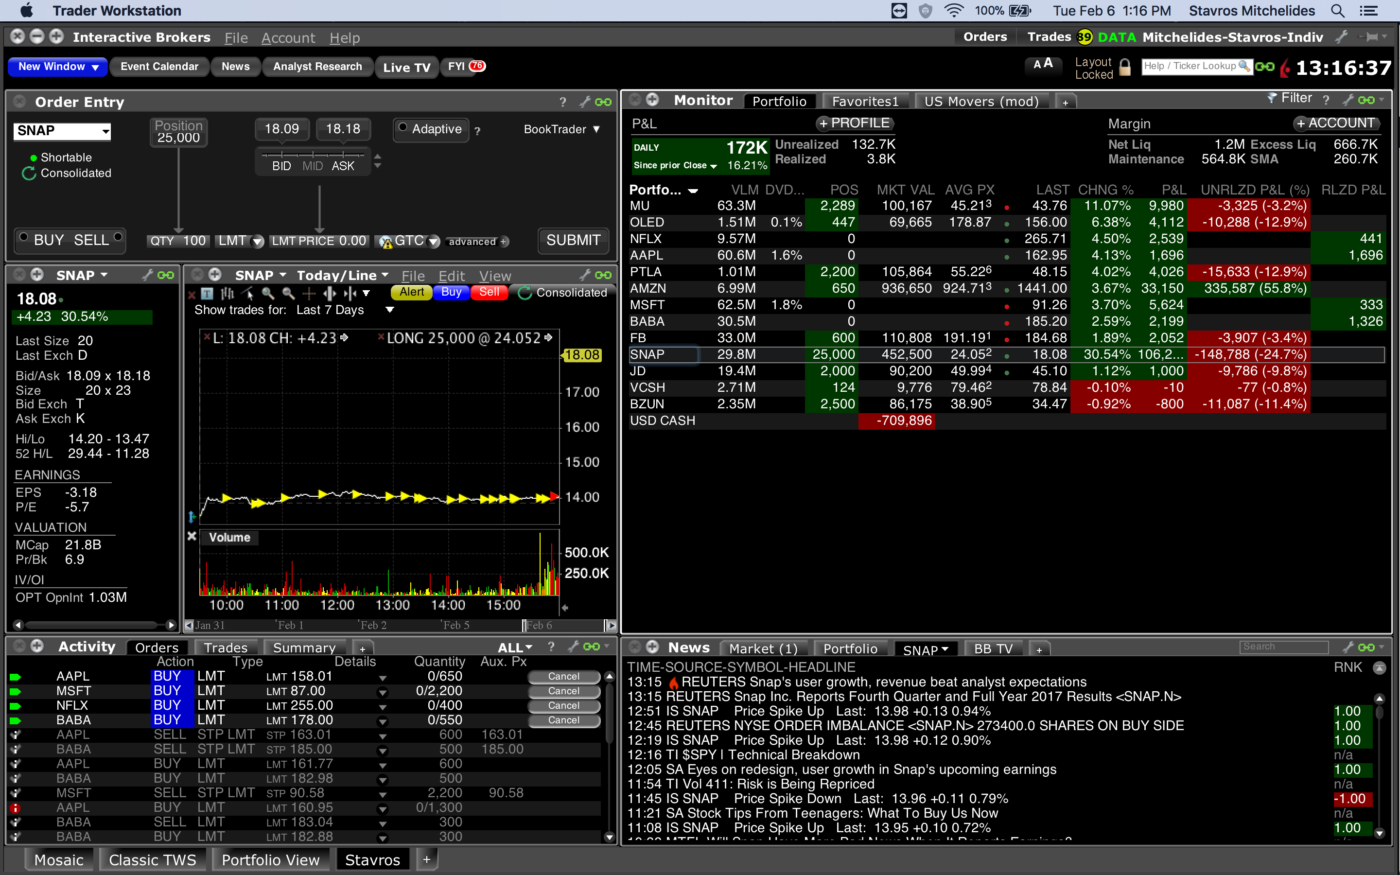Select the chart pointer cursor tool
The height and width of the screenshot is (875, 1400).
click(x=248, y=293)
